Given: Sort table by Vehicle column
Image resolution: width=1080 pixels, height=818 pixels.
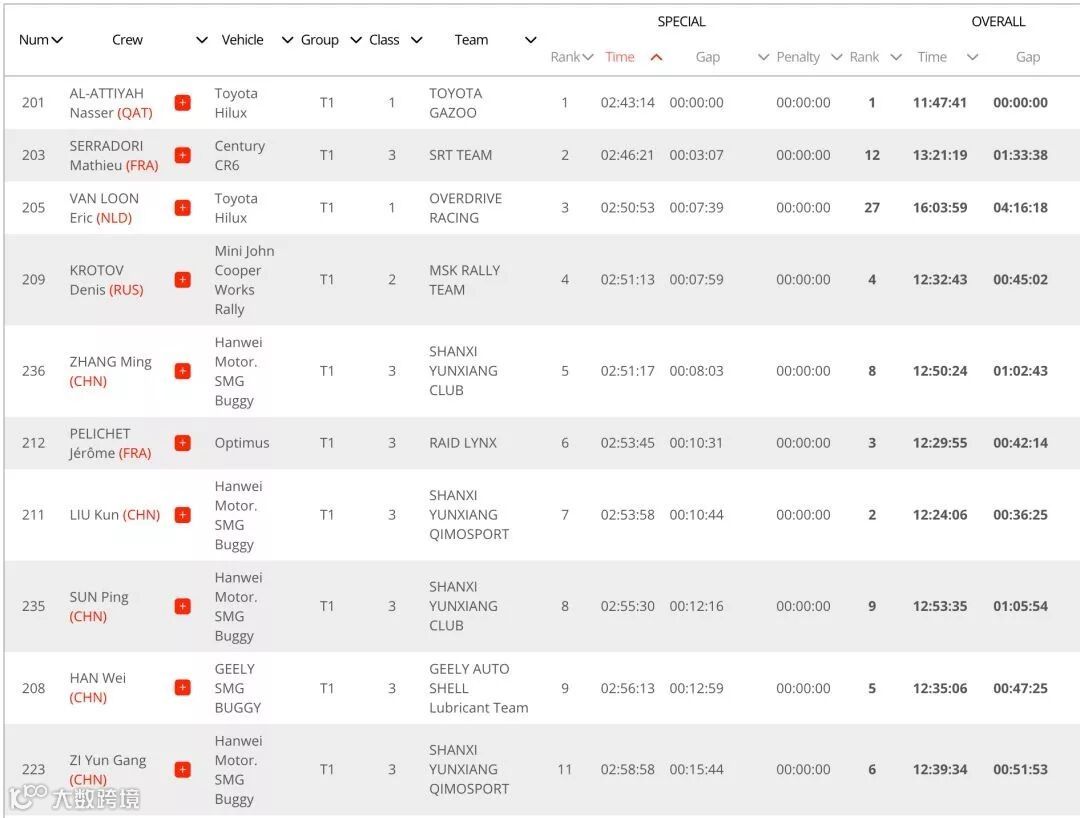Looking at the screenshot, I should [x=287, y=40].
